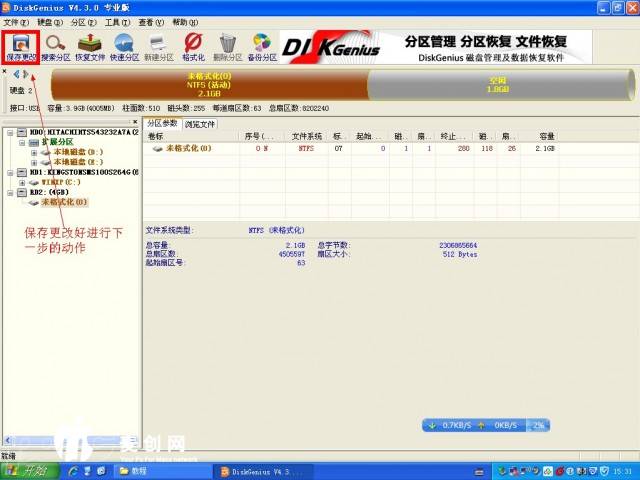Open the Recover Files (恢复文件) tool

pyautogui.click(x=91, y=46)
